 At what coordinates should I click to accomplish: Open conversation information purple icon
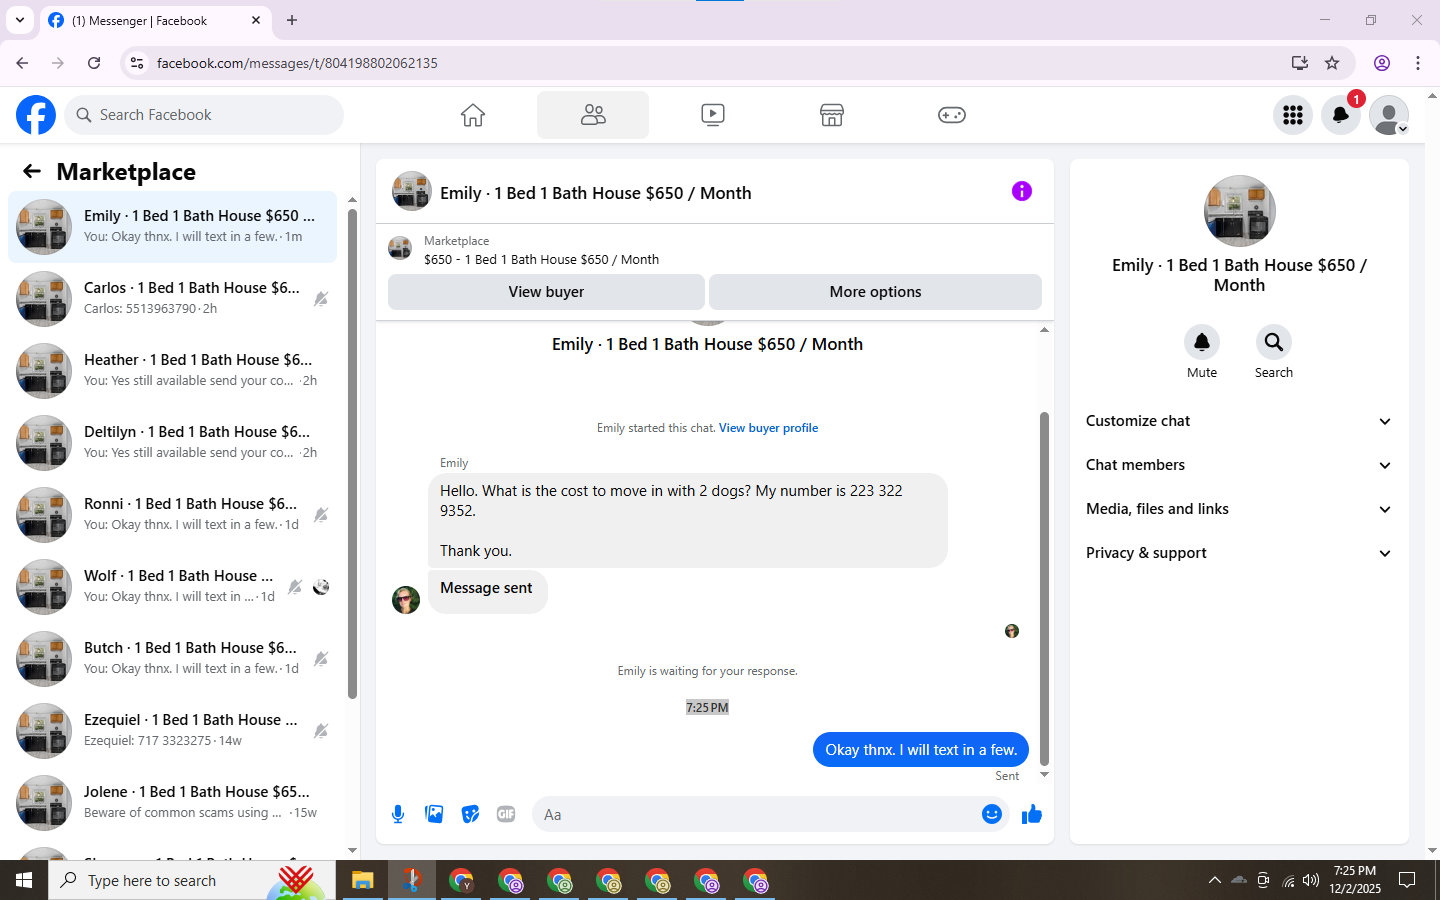[1022, 191]
